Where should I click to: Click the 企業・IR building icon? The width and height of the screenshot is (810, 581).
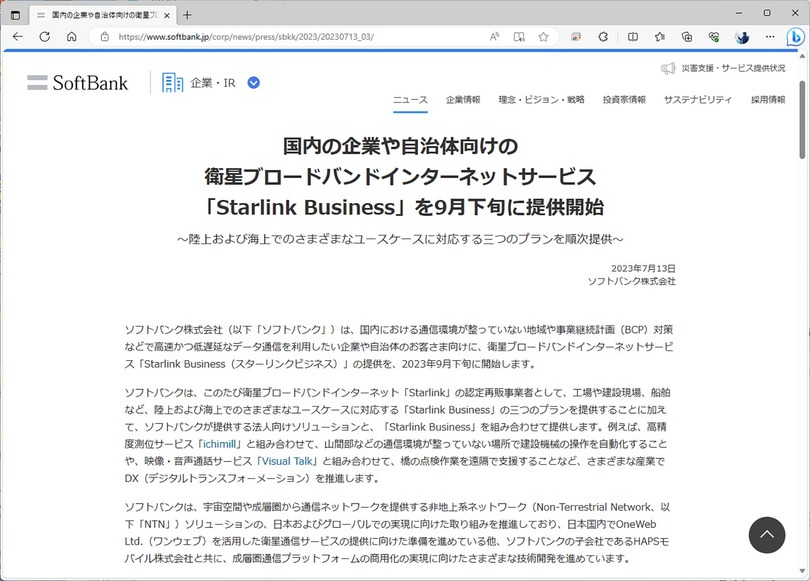[173, 83]
